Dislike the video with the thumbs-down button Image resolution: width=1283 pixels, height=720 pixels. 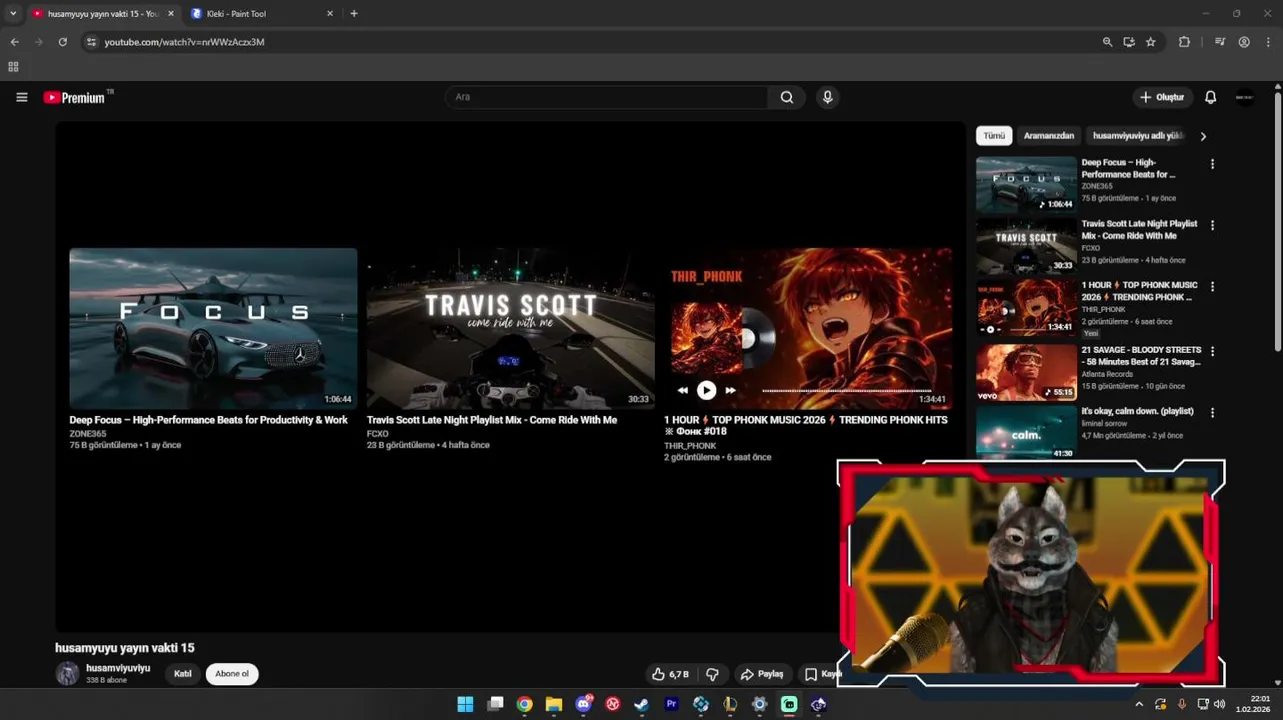[x=712, y=674]
